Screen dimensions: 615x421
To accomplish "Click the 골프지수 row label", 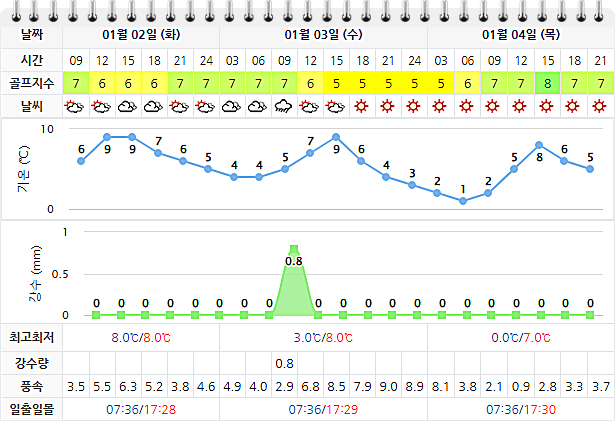I will click(x=31, y=83).
